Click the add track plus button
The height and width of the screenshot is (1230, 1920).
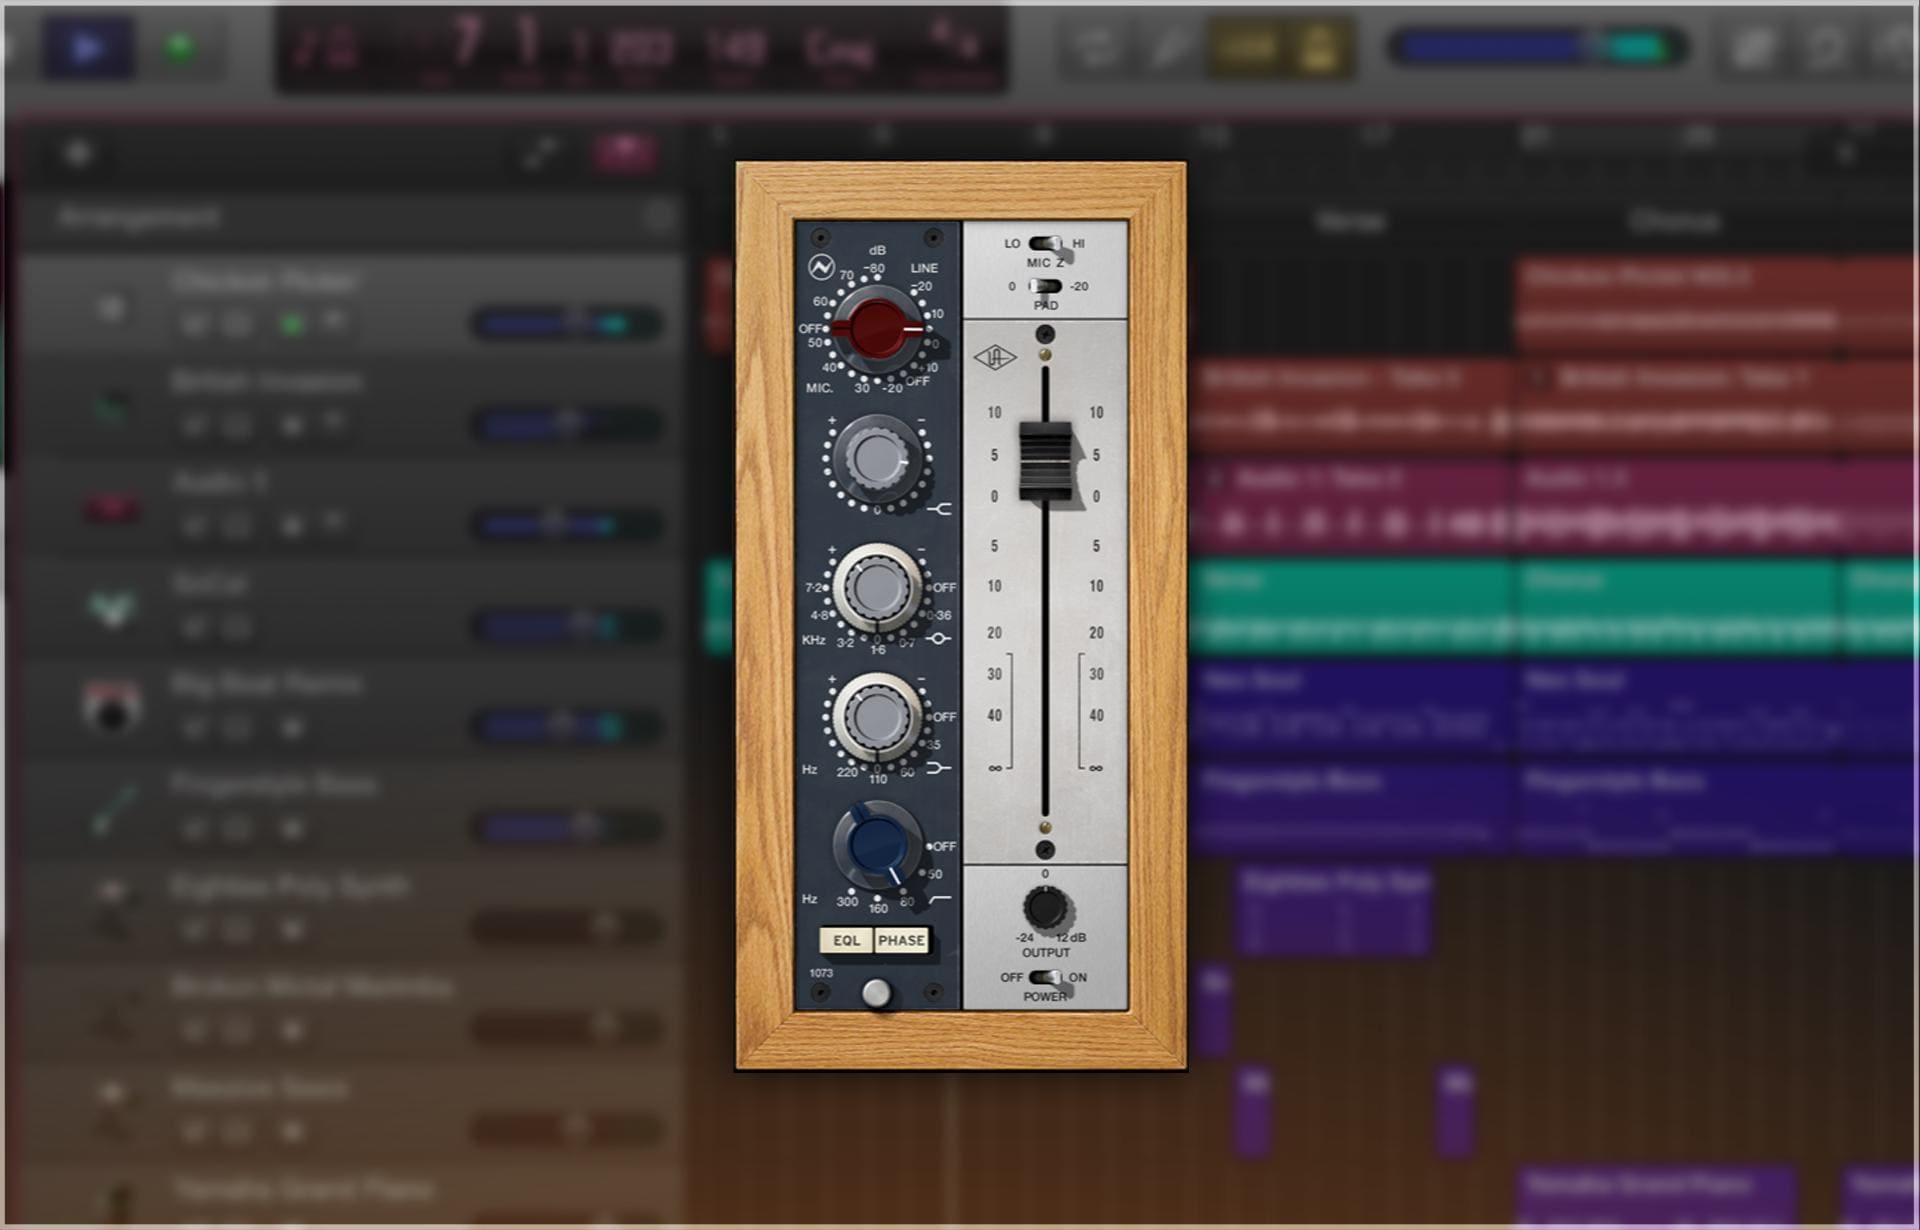coord(78,153)
